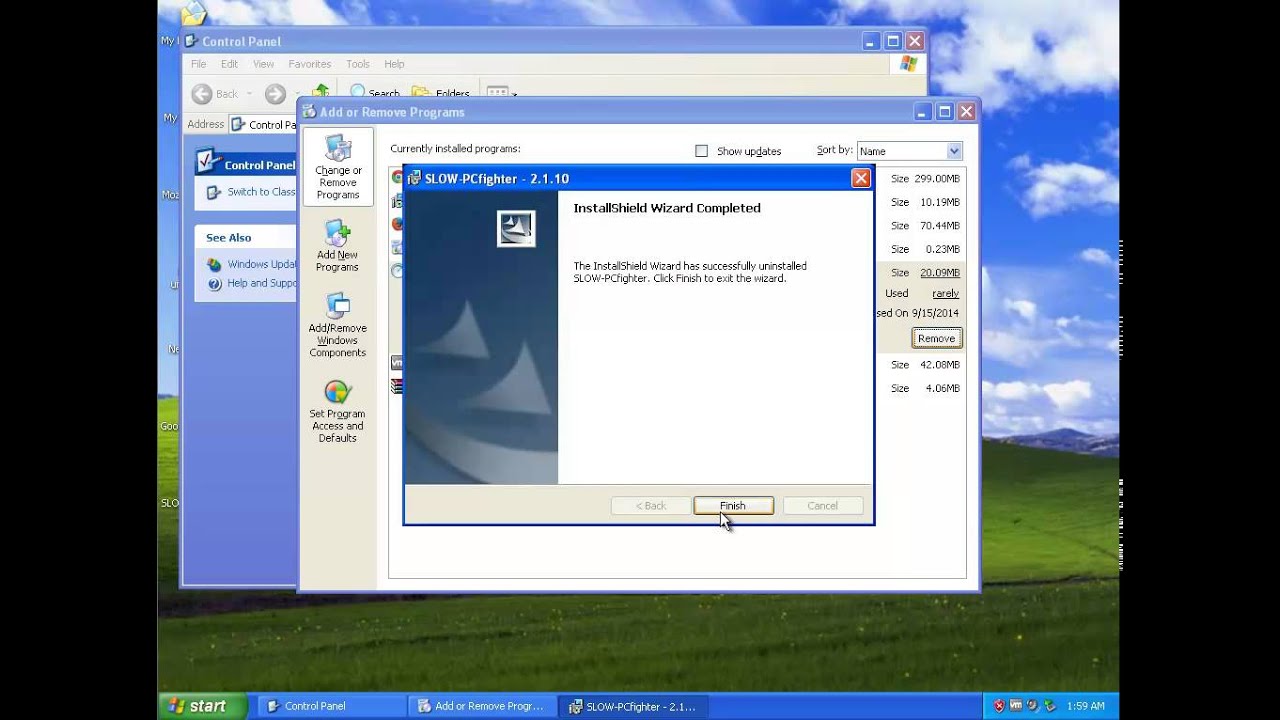Toggle the Show updates checkbox

[701, 151]
